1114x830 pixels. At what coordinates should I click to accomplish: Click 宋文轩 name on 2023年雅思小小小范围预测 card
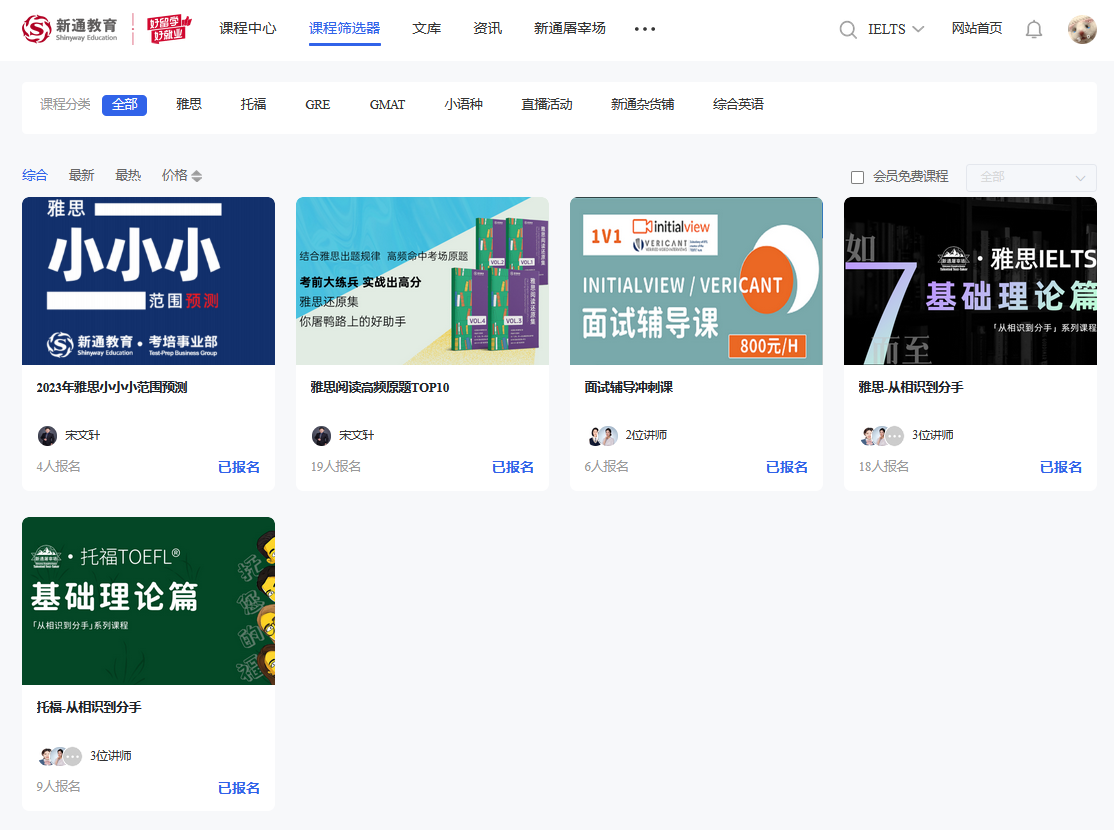tap(82, 435)
